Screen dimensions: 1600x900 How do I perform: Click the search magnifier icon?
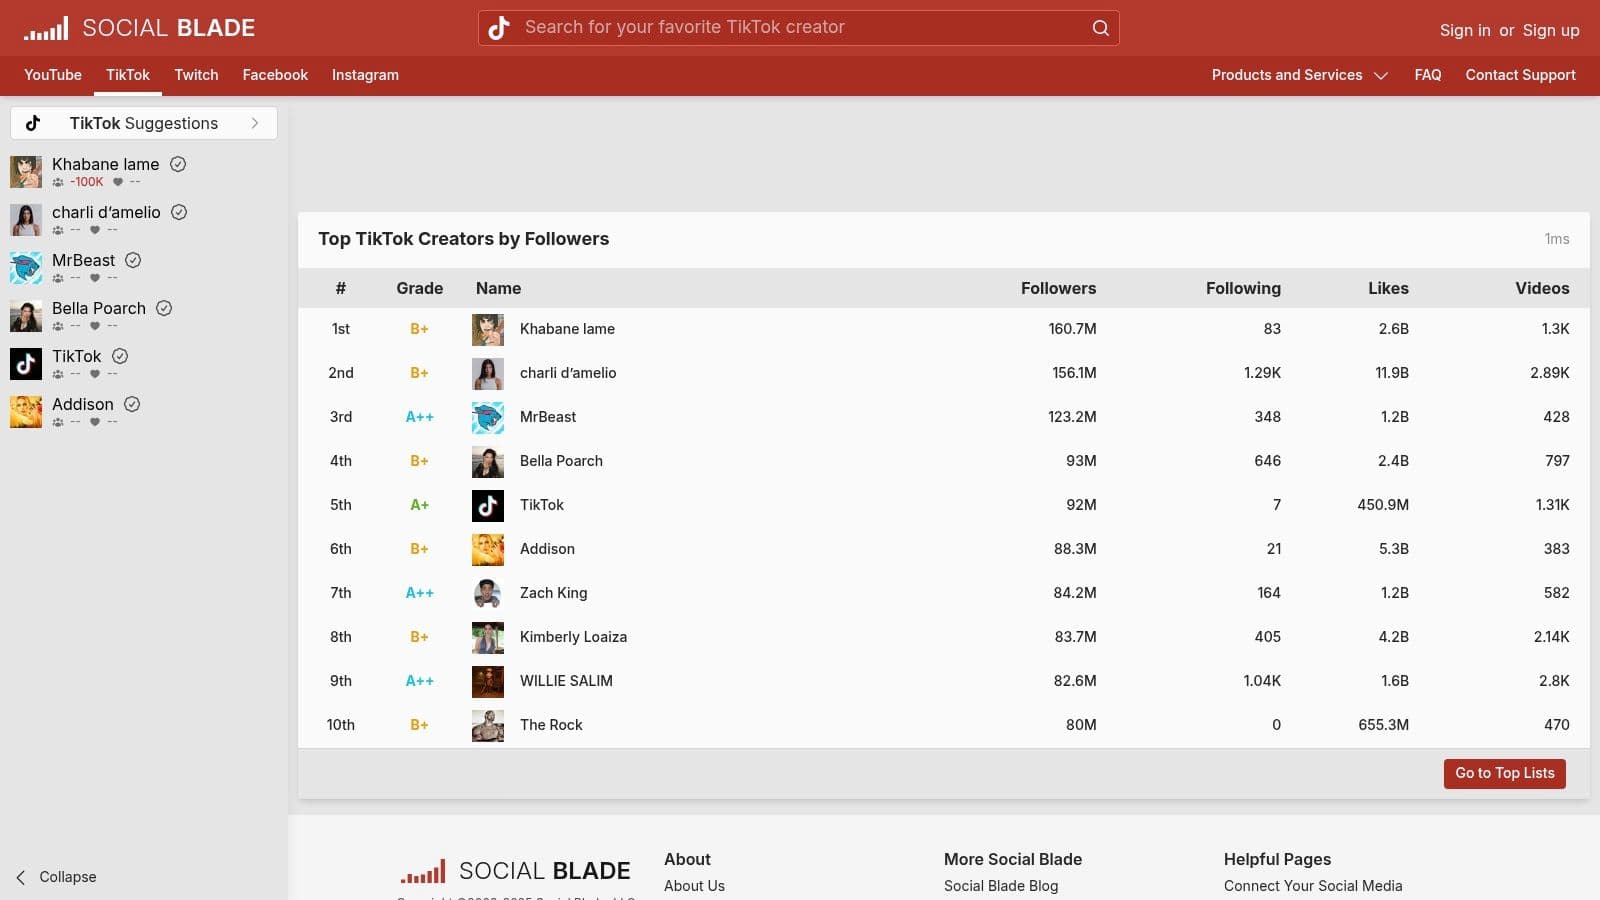pyautogui.click(x=1100, y=28)
